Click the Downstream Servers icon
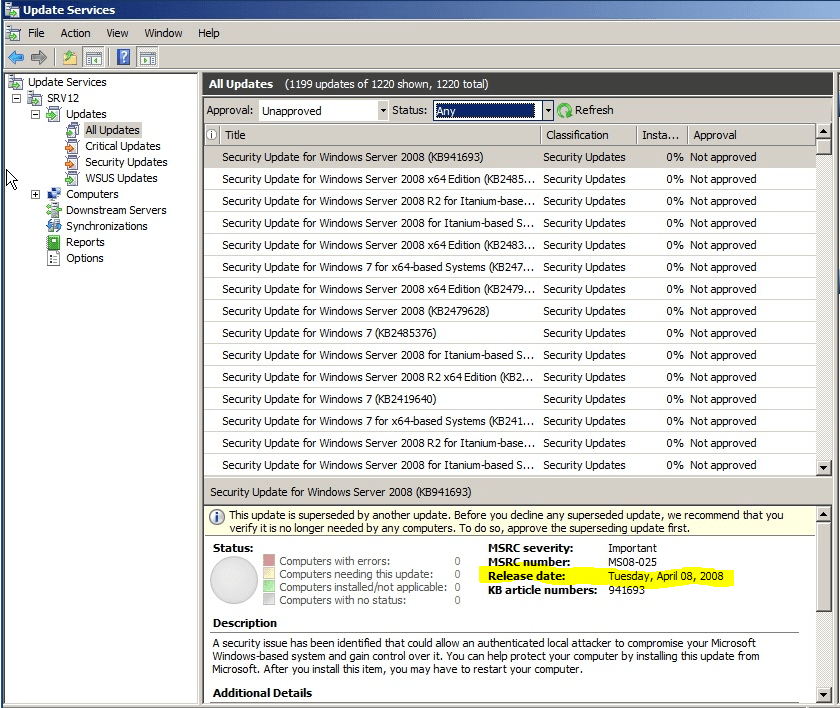Screen dimensions: 840x708 (x=54, y=210)
